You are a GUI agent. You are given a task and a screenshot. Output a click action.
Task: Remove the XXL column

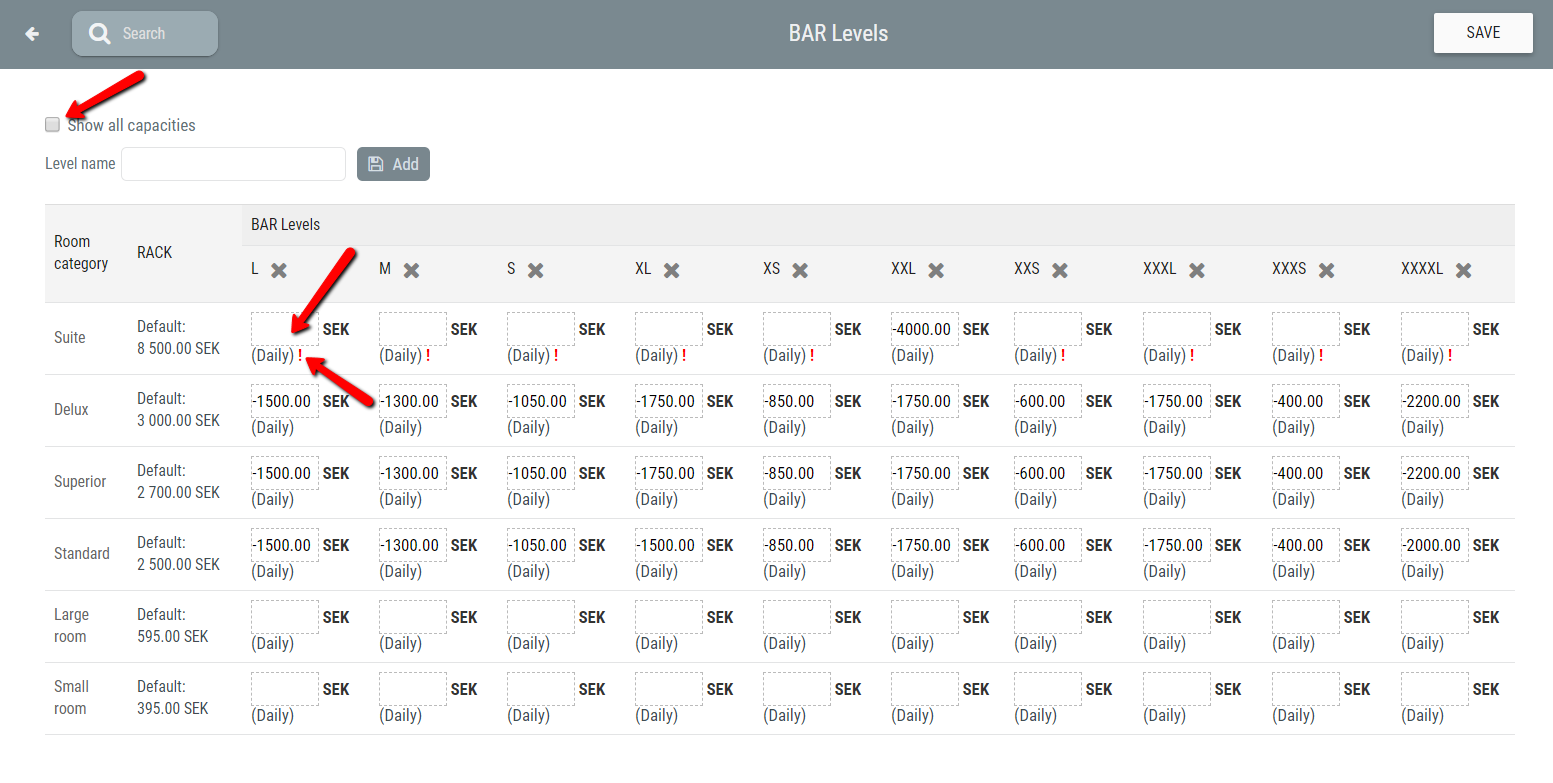(935, 269)
